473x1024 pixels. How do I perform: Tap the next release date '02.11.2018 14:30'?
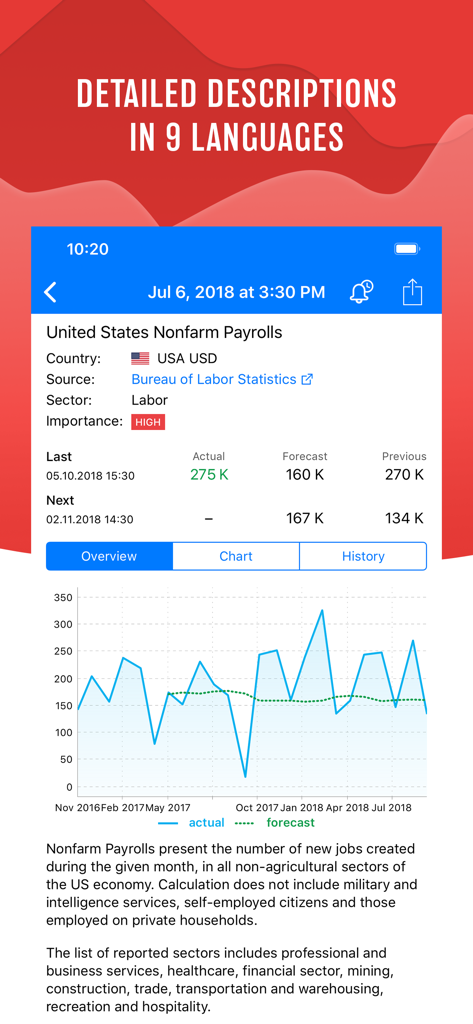click(90, 520)
